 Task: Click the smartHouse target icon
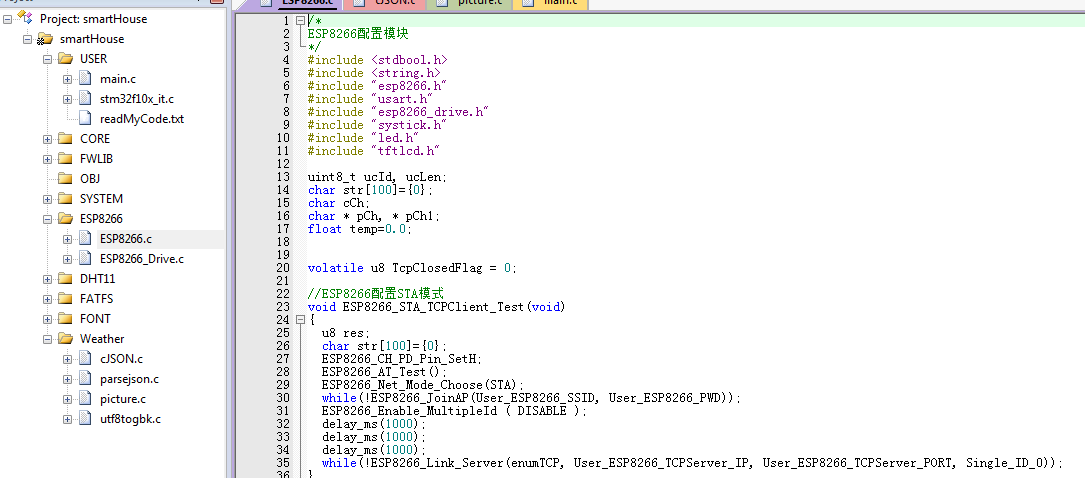pos(45,39)
